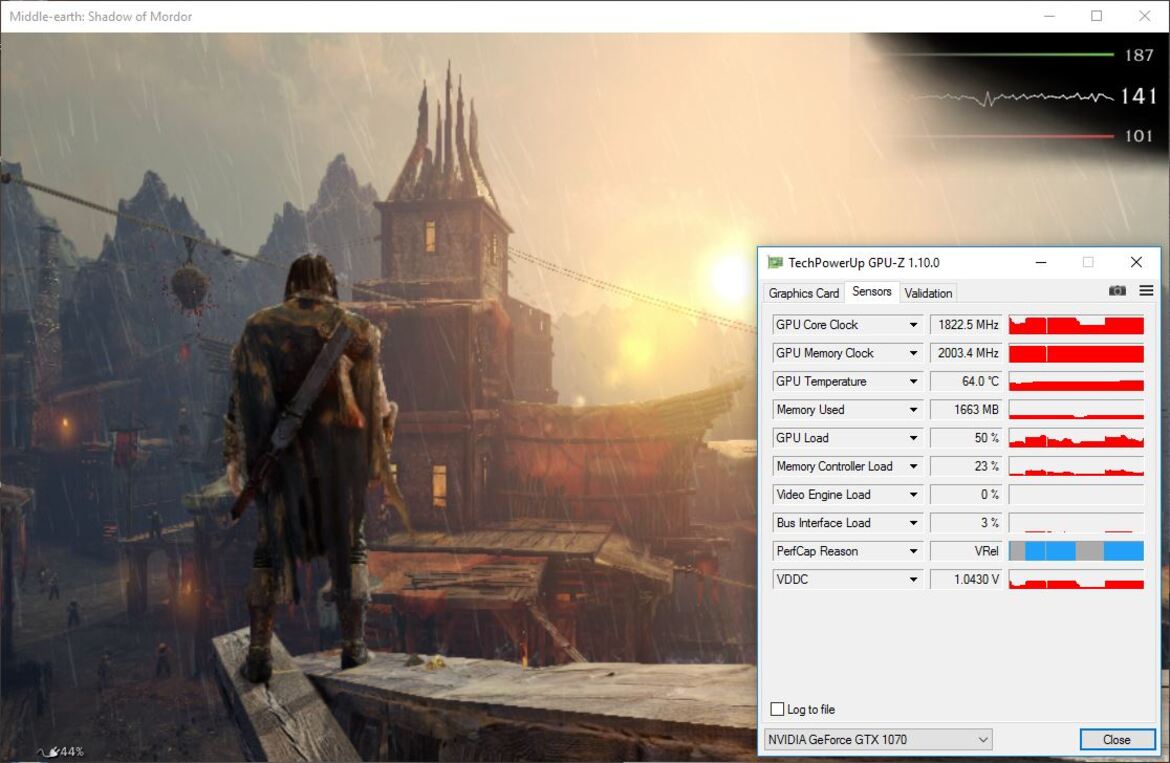The width and height of the screenshot is (1170, 763).
Task: Close the Shadow of Mordor game window
Action: 1145,16
